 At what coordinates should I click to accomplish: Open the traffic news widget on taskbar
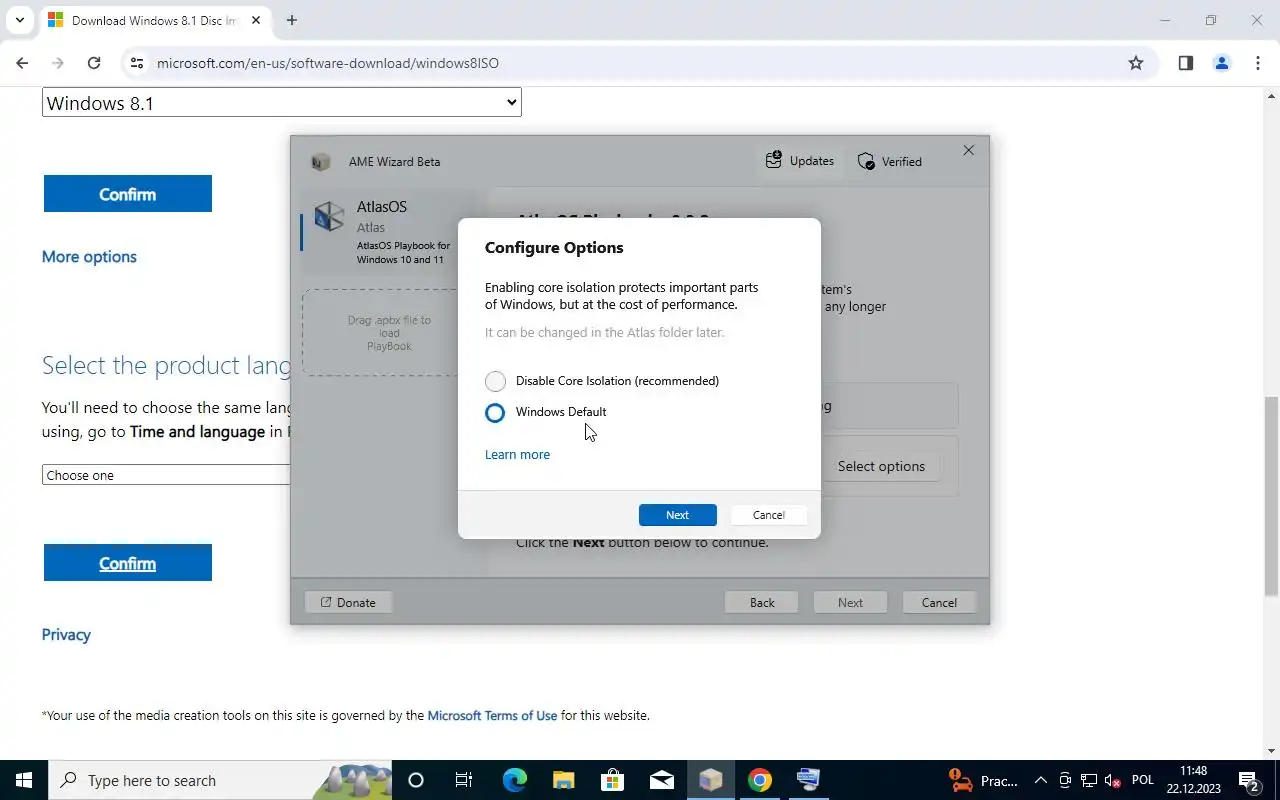pos(983,780)
